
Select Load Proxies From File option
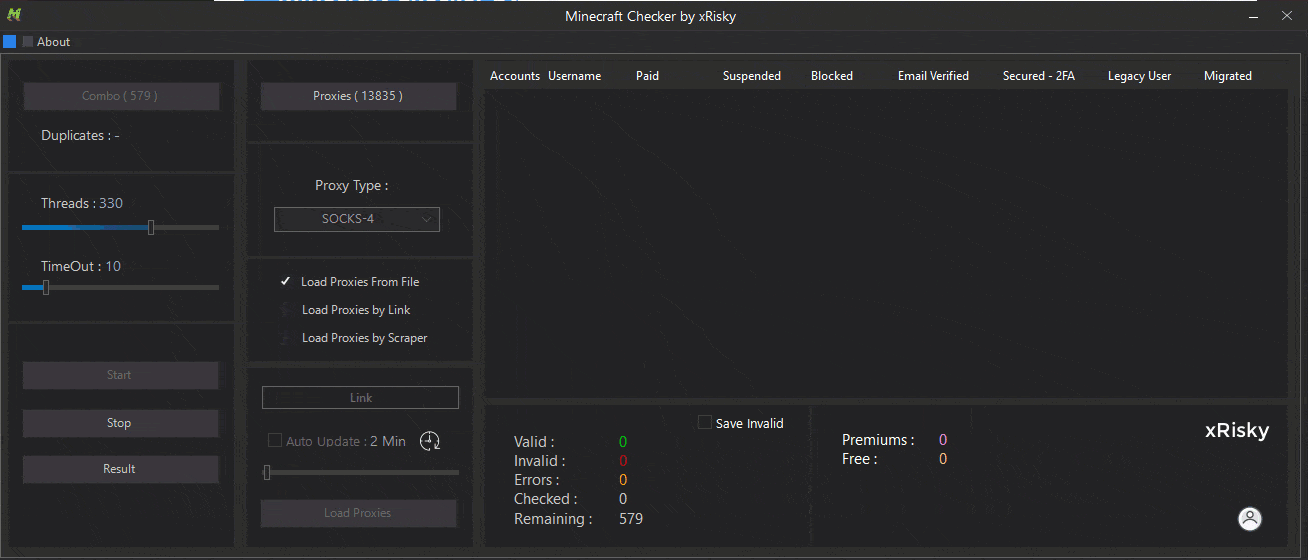[350, 282]
